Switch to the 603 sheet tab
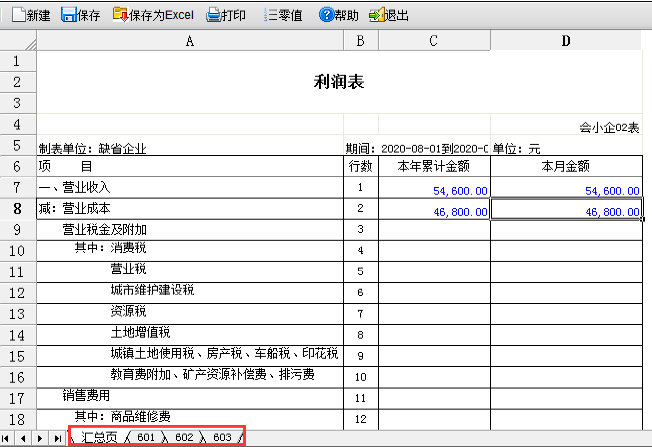Viewport: 652px width, 447px height. tap(222, 437)
